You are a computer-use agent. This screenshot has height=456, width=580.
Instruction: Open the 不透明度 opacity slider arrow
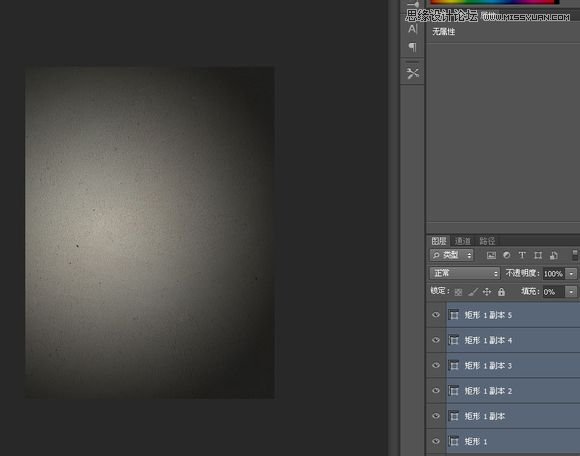[x=571, y=274]
